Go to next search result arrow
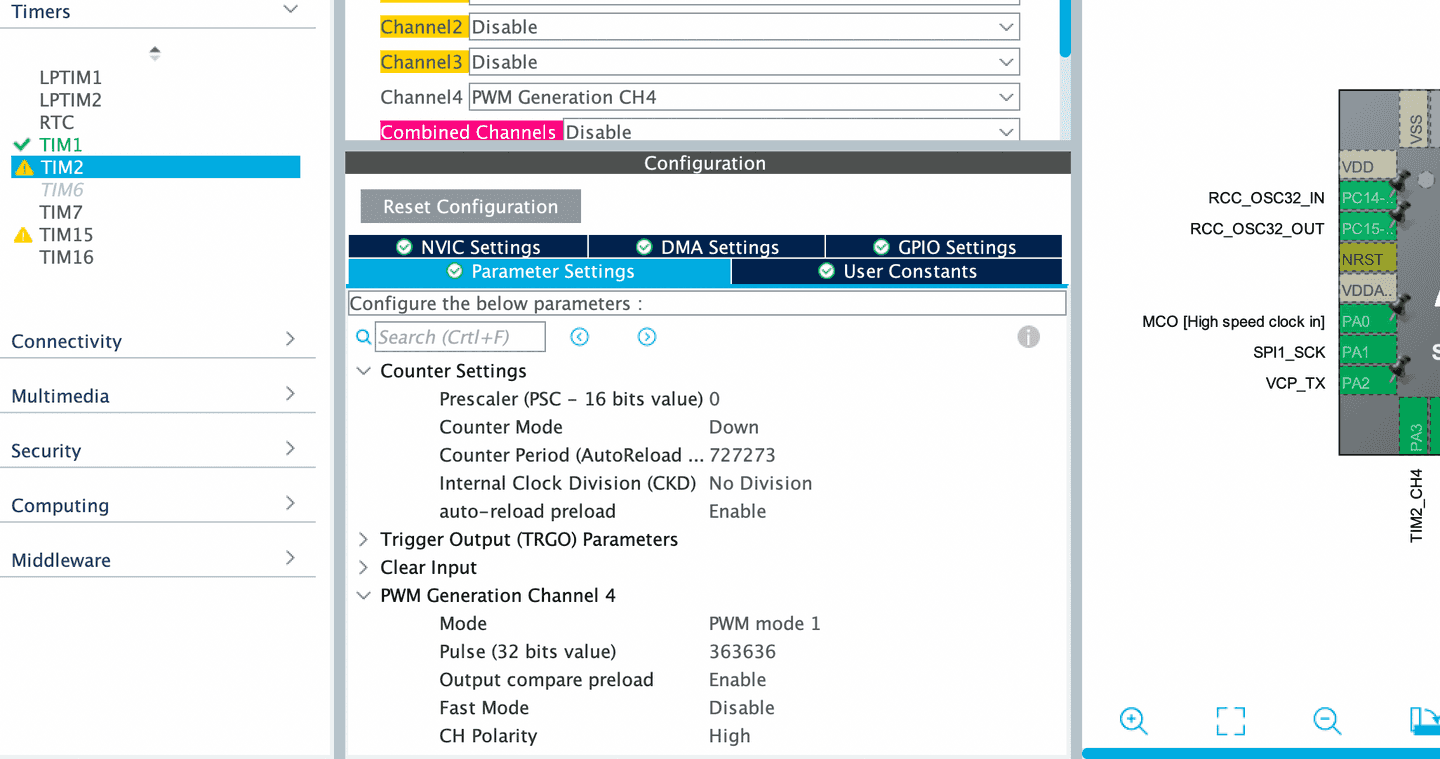 [x=647, y=337]
